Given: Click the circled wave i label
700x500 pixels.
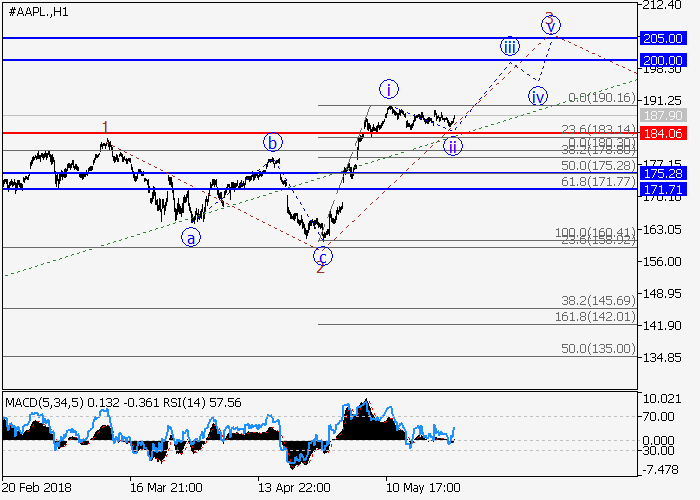Looking at the screenshot, I should pos(387,88).
